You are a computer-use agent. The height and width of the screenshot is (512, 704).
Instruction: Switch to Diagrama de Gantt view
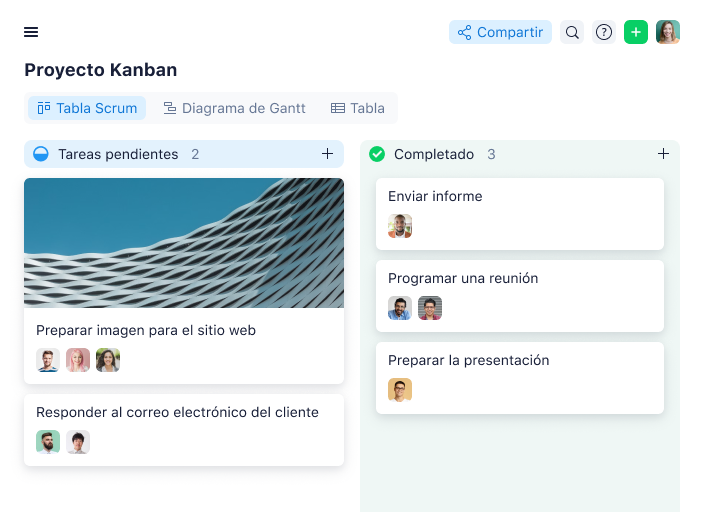tap(234, 108)
